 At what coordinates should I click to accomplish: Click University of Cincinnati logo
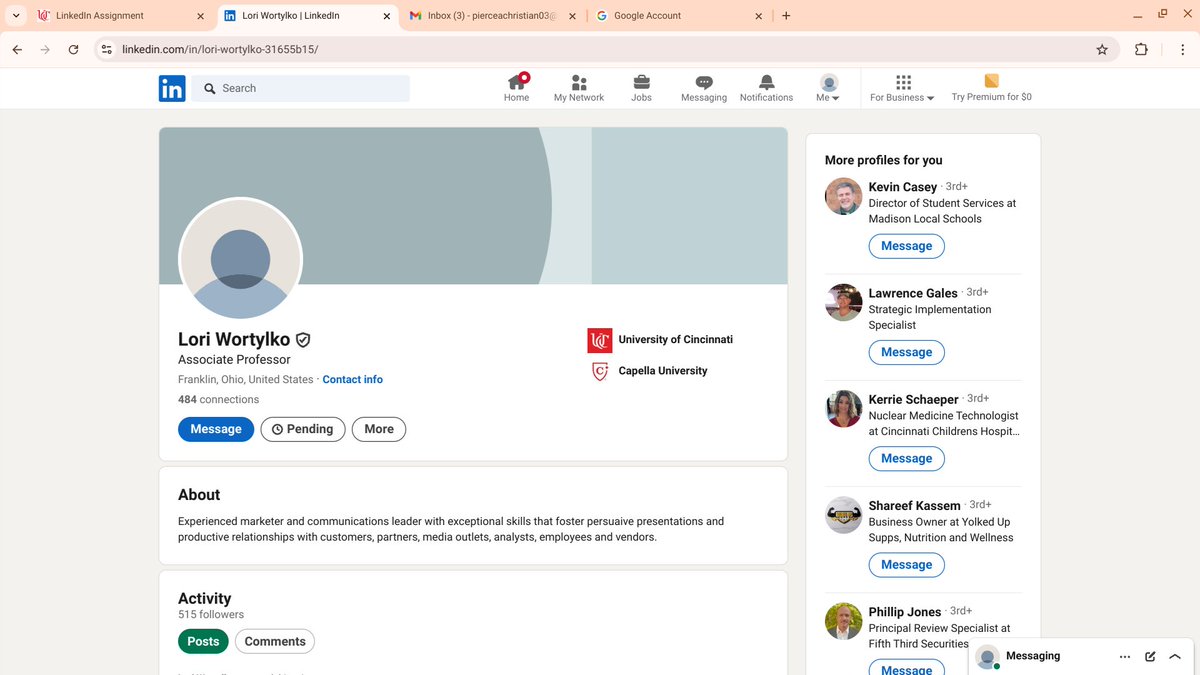(599, 341)
